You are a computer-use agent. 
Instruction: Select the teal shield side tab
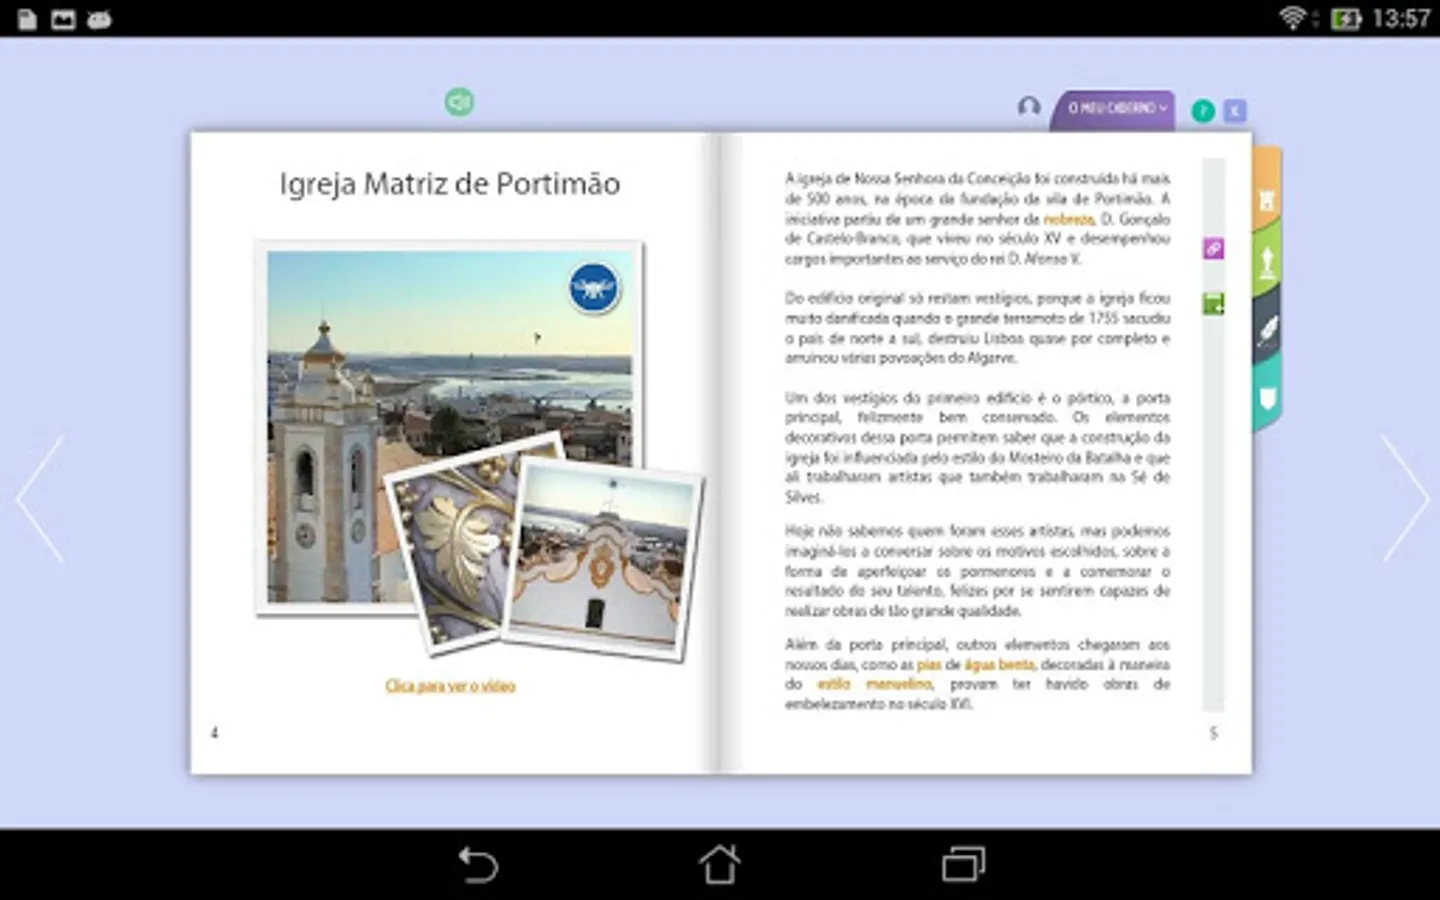(x=1267, y=399)
